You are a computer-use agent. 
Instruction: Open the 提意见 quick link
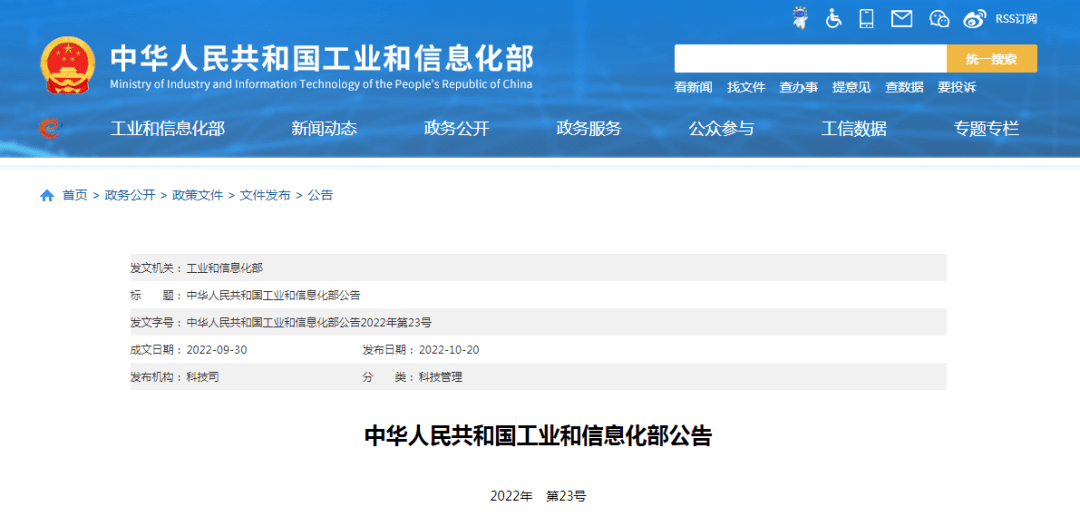[851, 87]
